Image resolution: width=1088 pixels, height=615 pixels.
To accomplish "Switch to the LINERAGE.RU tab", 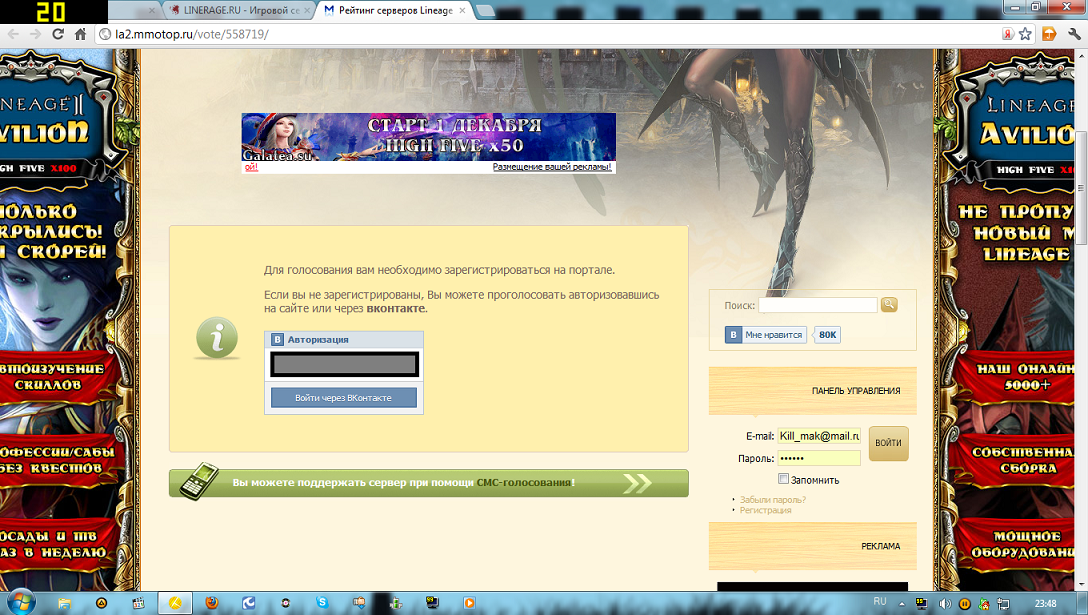I will pos(241,10).
